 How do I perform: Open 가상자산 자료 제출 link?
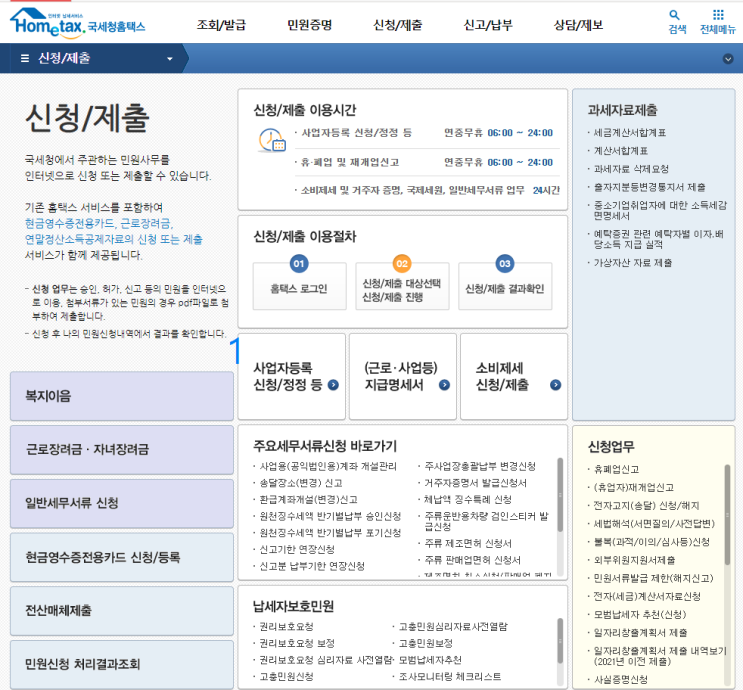tap(633, 263)
